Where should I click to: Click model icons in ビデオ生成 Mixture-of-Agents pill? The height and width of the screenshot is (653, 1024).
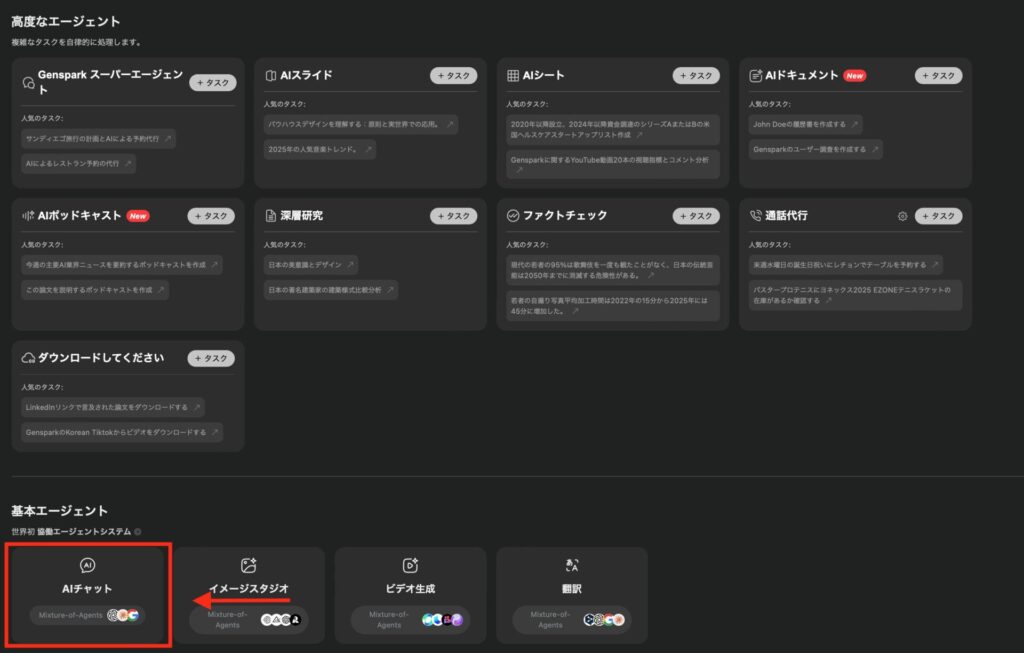[x=442, y=620]
